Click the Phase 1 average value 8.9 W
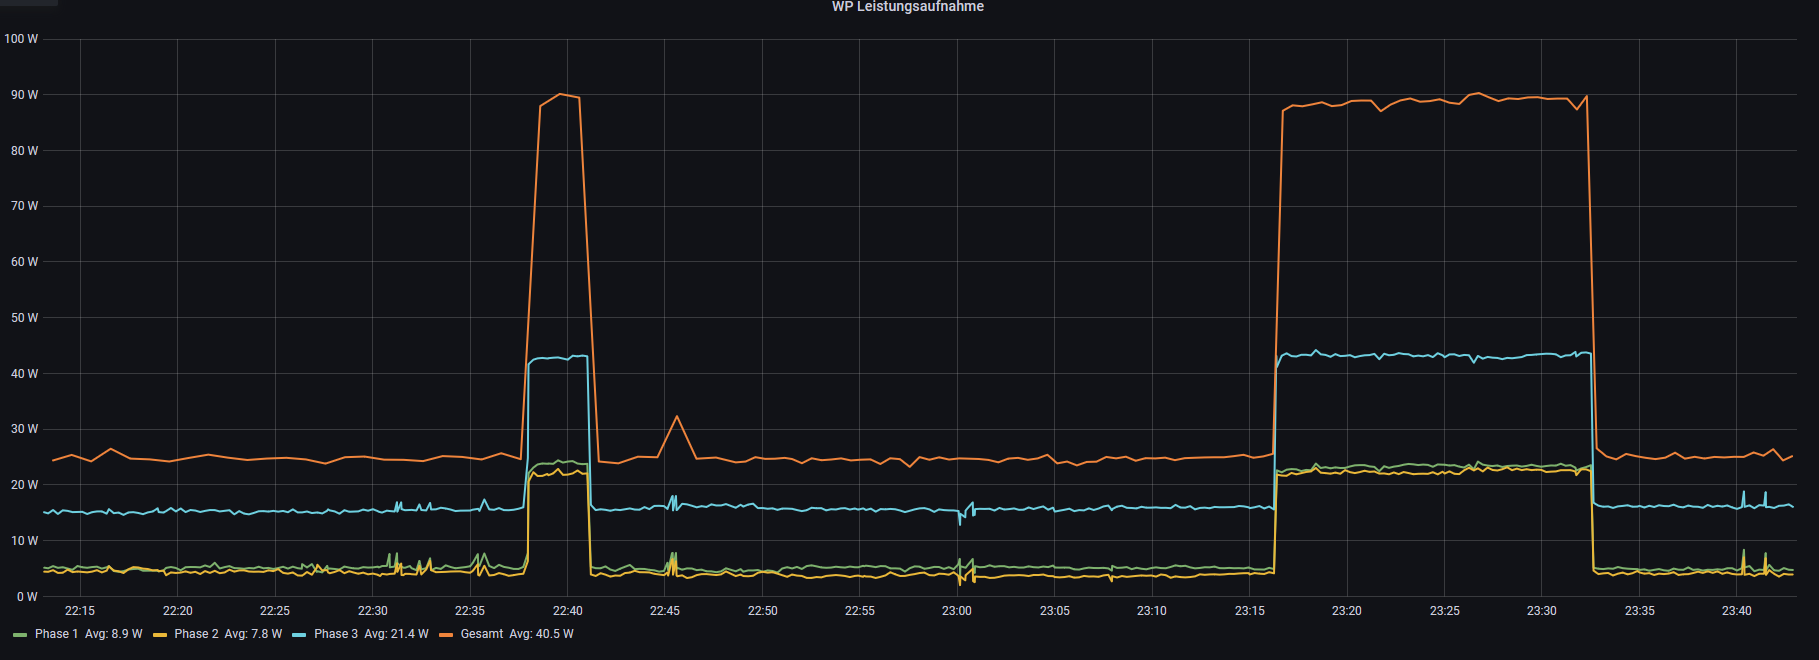 pos(114,634)
